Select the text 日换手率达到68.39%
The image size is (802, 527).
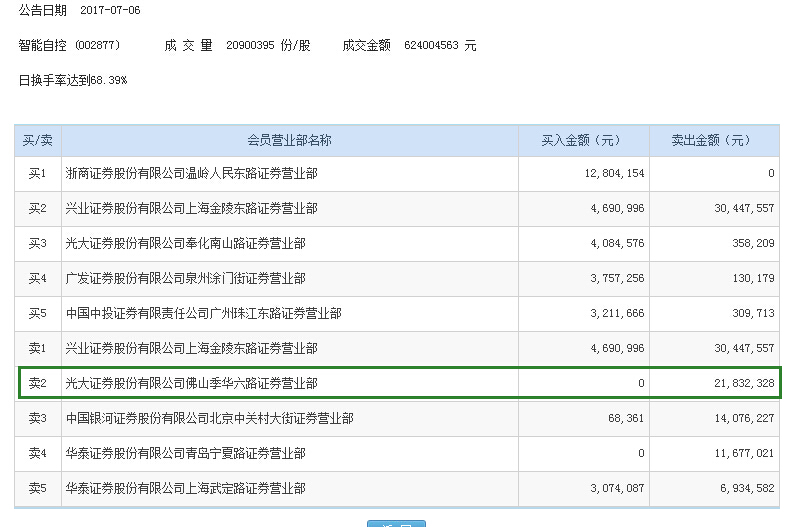tap(73, 80)
